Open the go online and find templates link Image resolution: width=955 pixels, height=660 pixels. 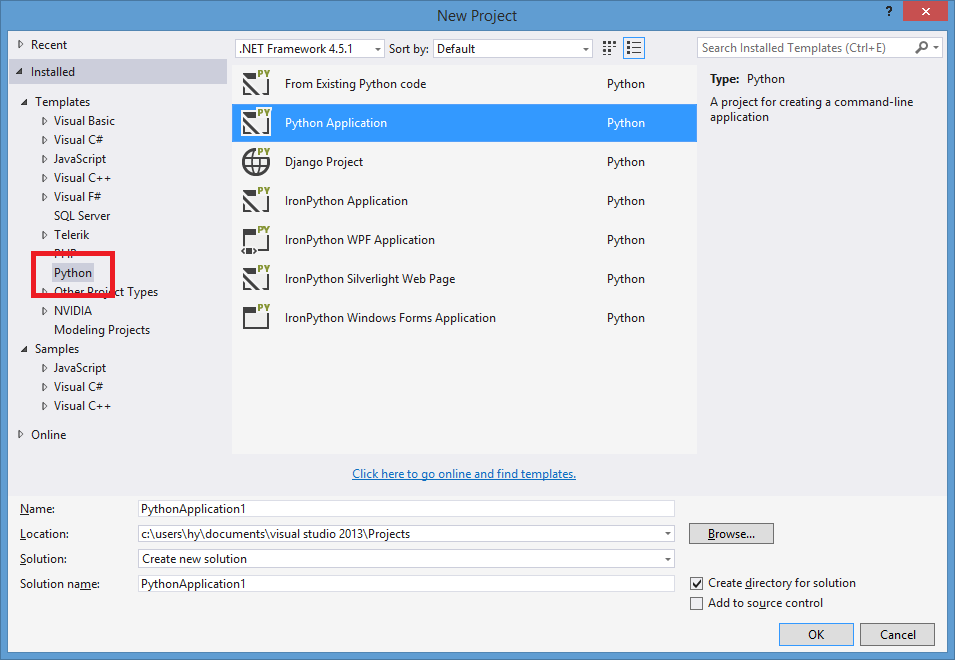464,474
